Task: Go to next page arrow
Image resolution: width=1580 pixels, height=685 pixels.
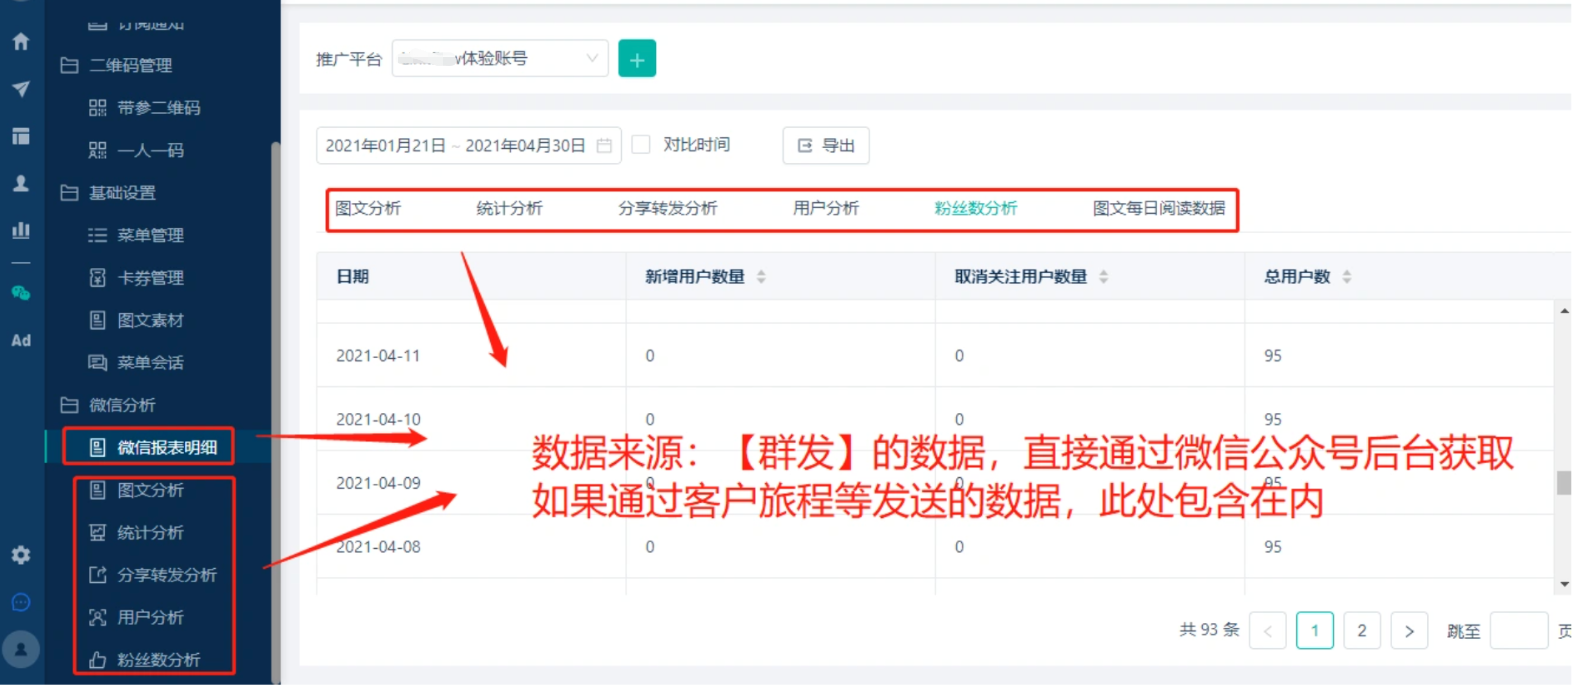Action: 1409,631
